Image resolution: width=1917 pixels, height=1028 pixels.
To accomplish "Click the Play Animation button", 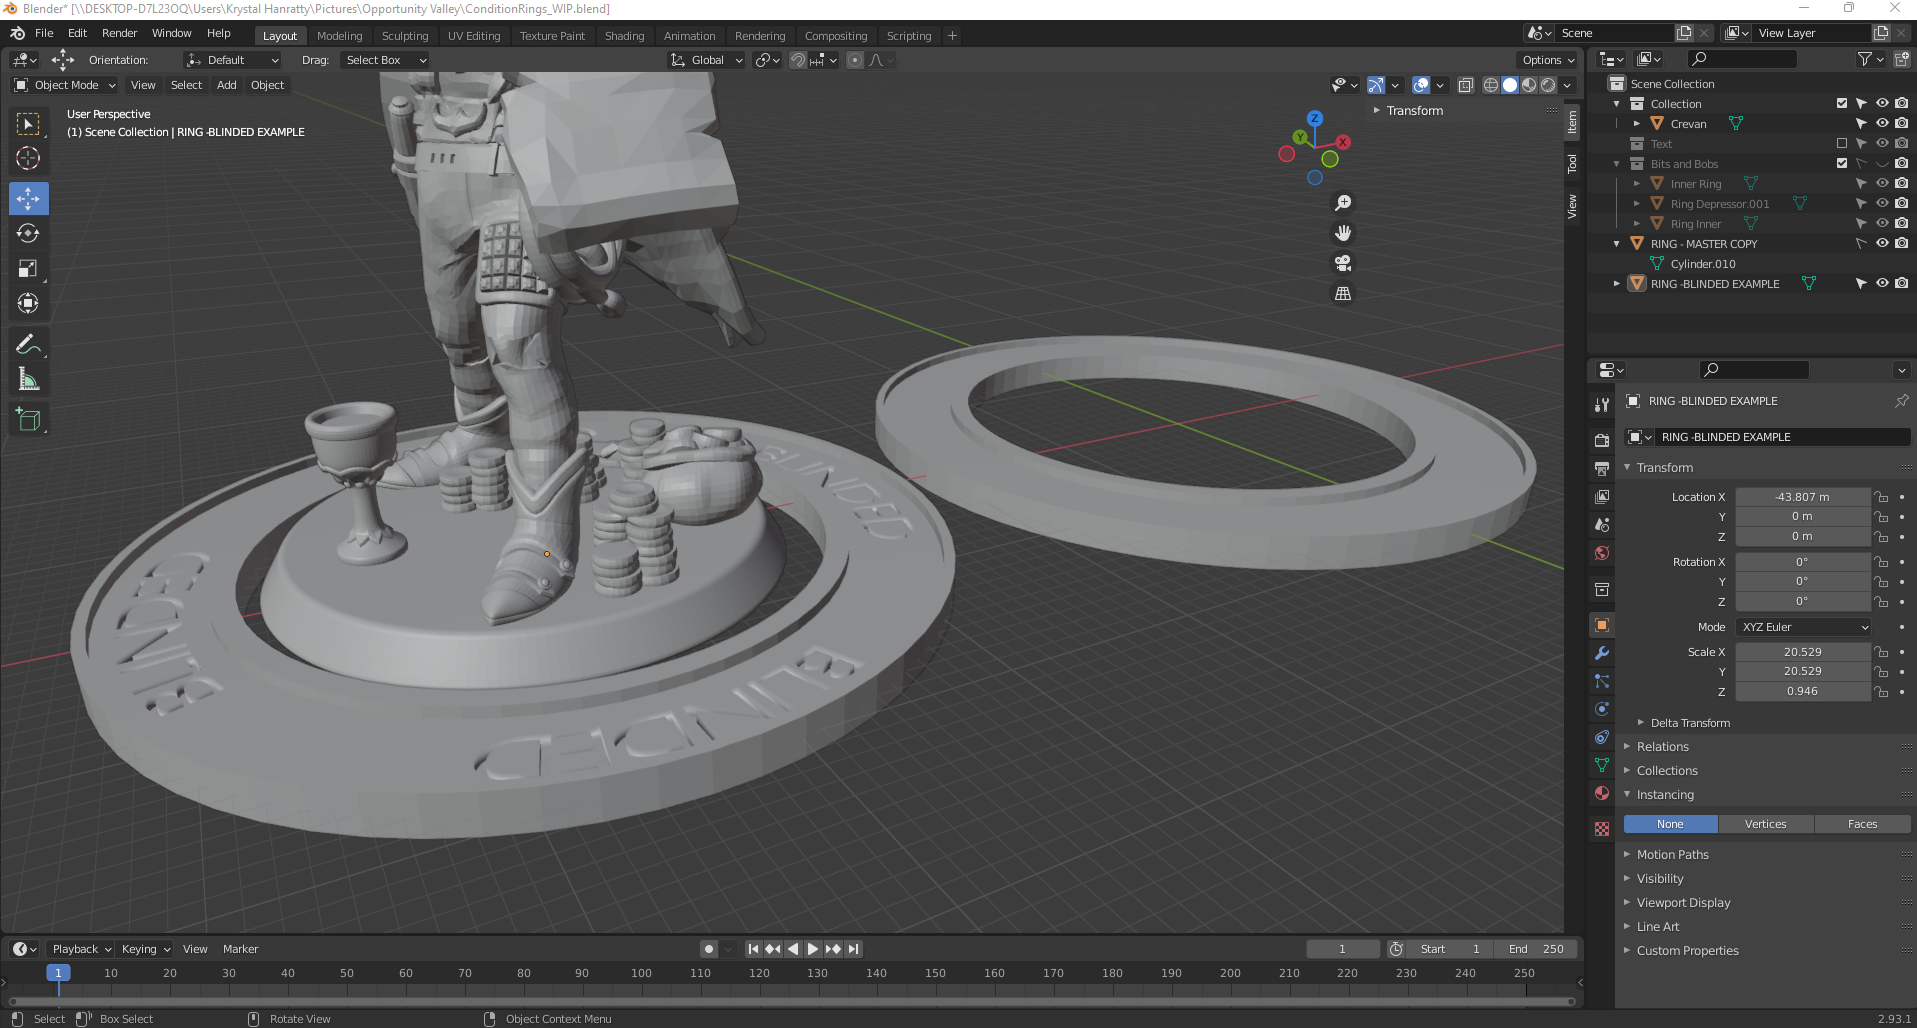I will tap(812, 949).
